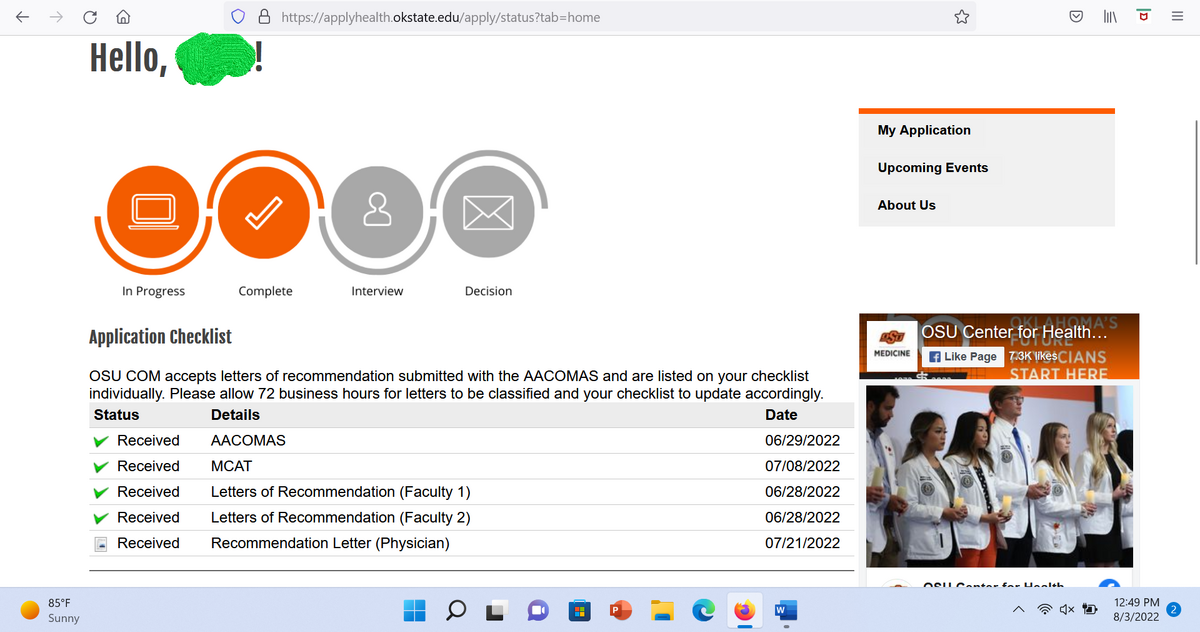Launch Teams Chat from the taskbar
This screenshot has height=632, width=1200.
538,609
